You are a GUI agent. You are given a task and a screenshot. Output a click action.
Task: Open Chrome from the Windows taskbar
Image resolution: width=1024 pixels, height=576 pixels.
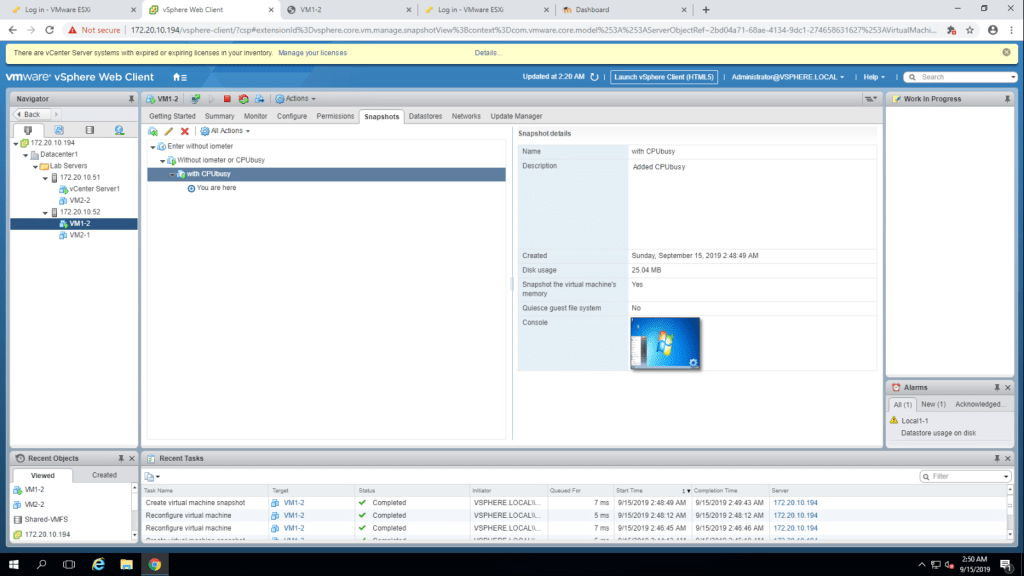tap(155, 564)
